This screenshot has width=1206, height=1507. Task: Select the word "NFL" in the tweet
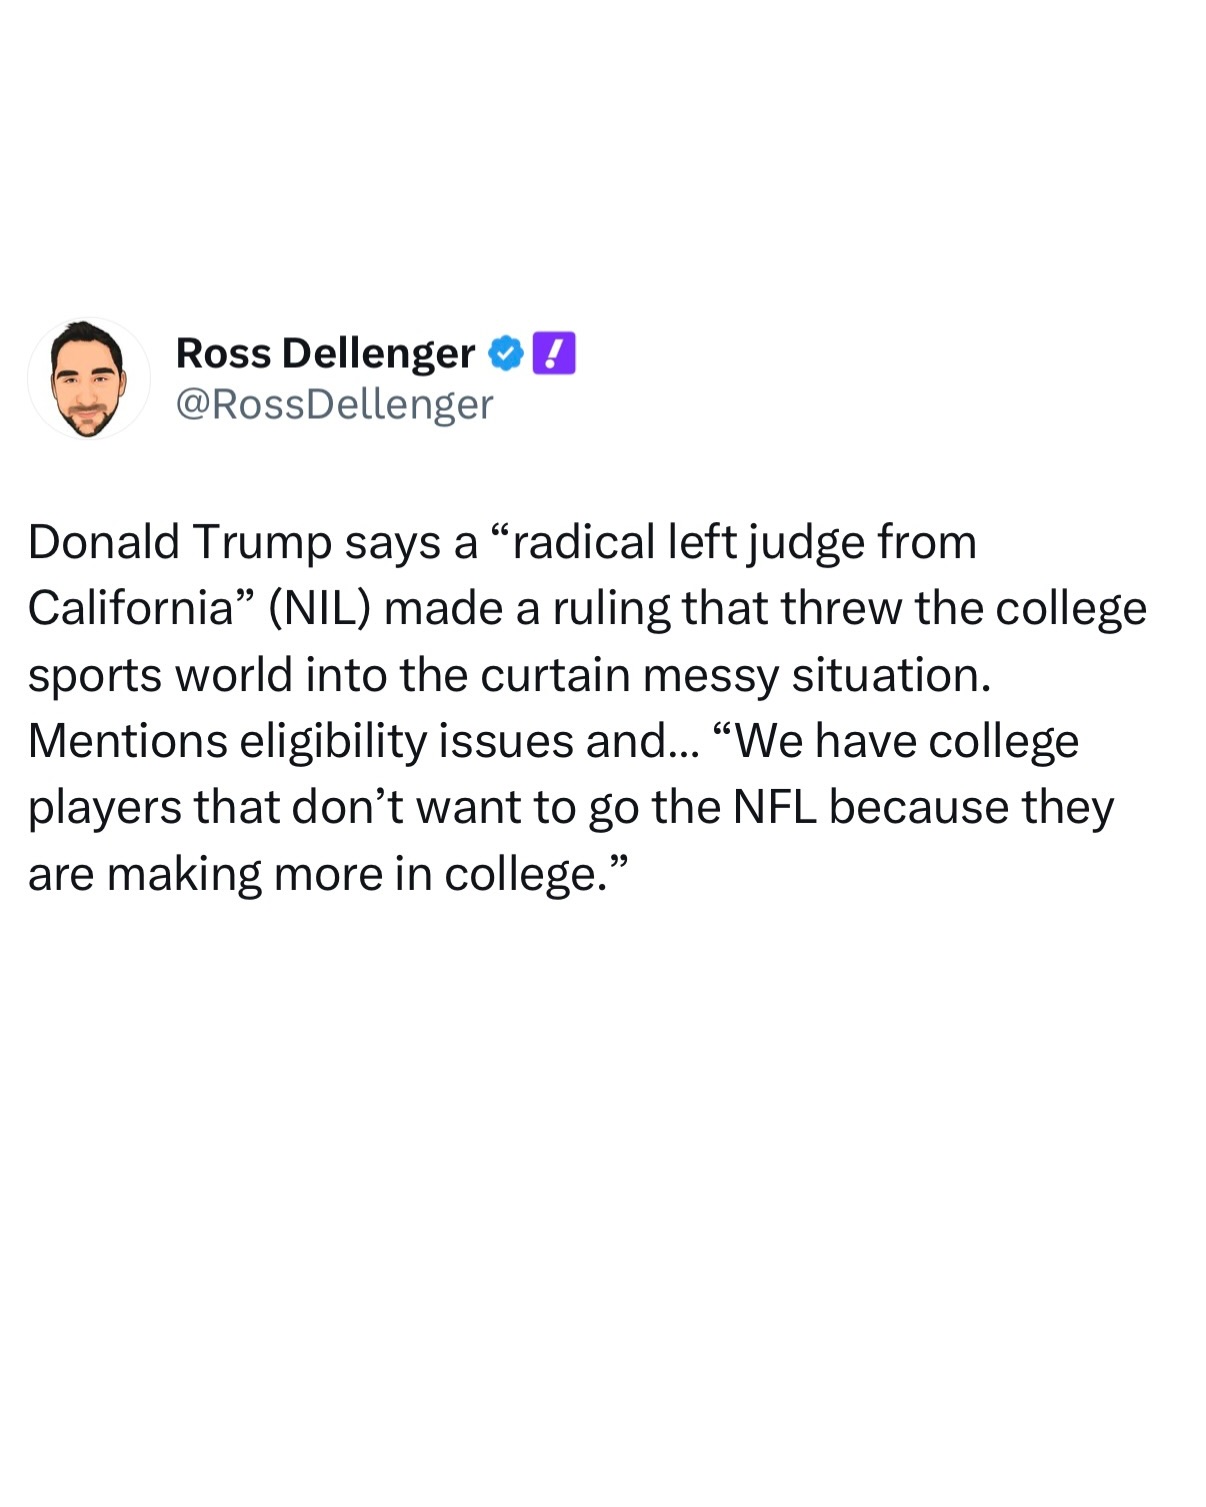click(x=773, y=808)
